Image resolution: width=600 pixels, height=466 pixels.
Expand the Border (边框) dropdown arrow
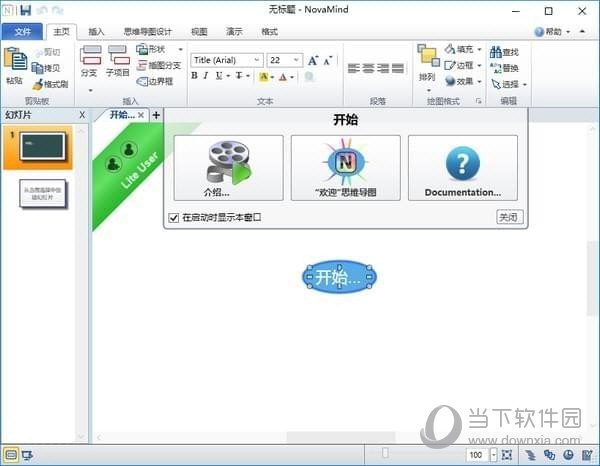click(x=479, y=65)
